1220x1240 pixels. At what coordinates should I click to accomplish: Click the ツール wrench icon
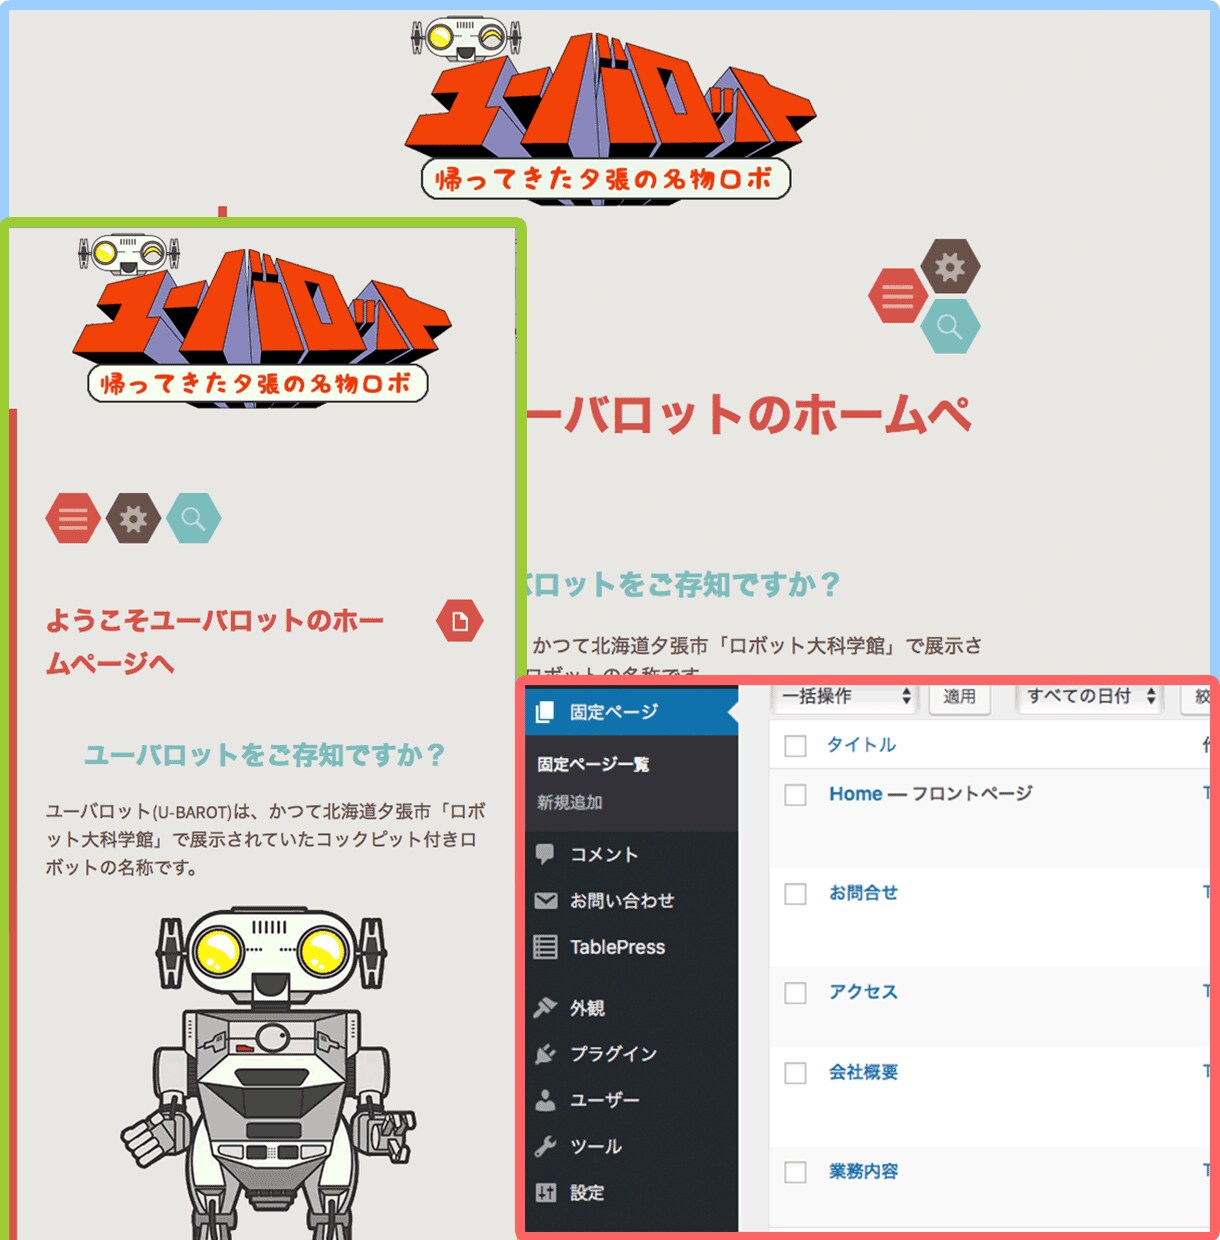(x=545, y=1146)
